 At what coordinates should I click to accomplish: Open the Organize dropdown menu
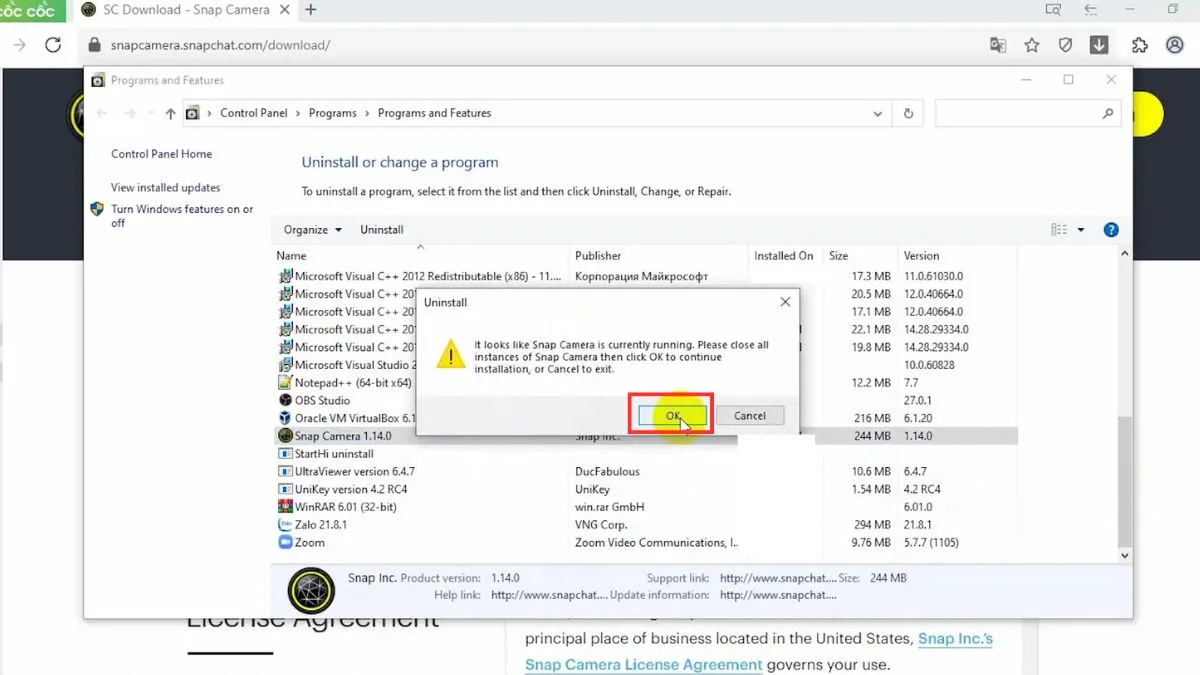(x=312, y=230)
